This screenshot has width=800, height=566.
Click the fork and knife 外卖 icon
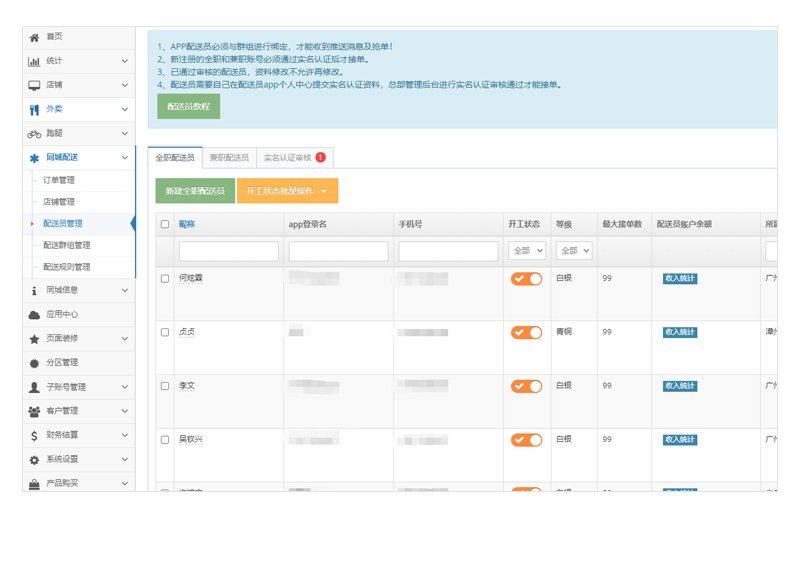tap(34, 110)
